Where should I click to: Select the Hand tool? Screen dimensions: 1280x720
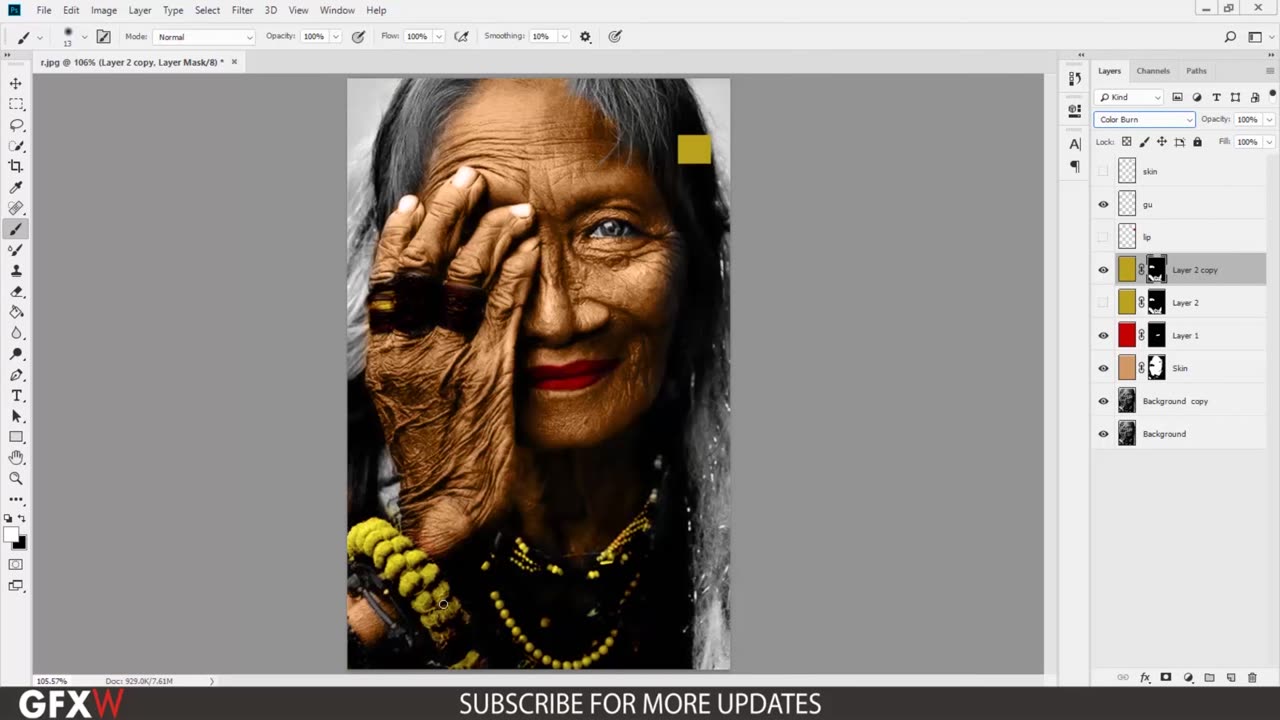[x=16, y=457]
